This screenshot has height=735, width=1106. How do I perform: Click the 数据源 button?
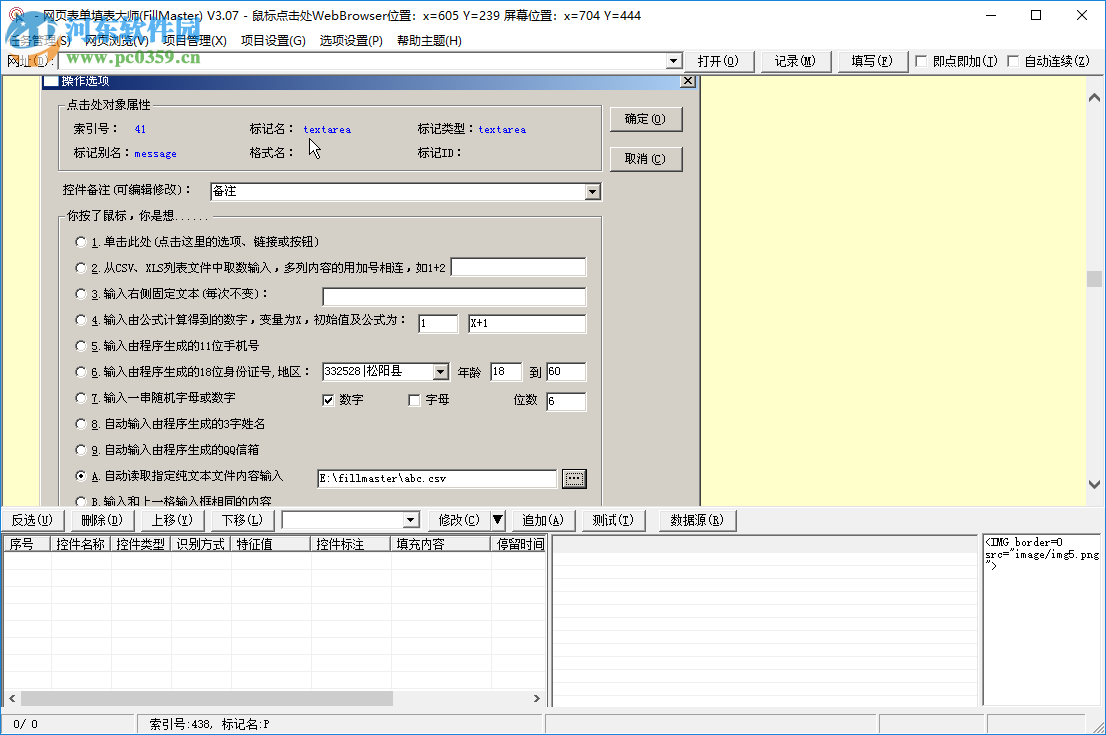695,520
